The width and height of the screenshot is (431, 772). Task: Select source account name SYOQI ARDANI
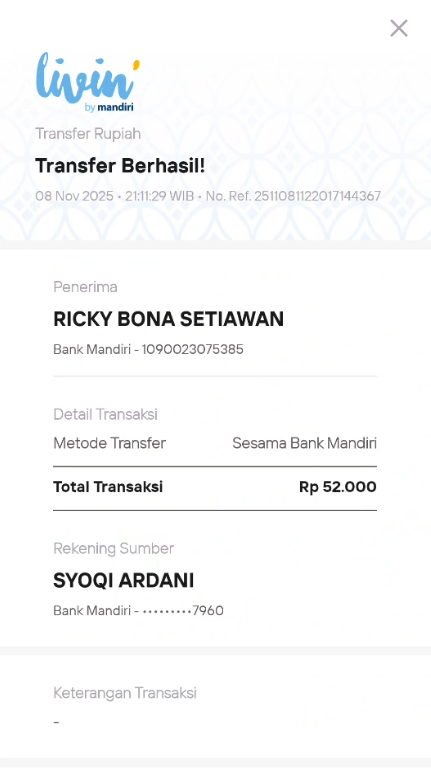pos(124,581)
